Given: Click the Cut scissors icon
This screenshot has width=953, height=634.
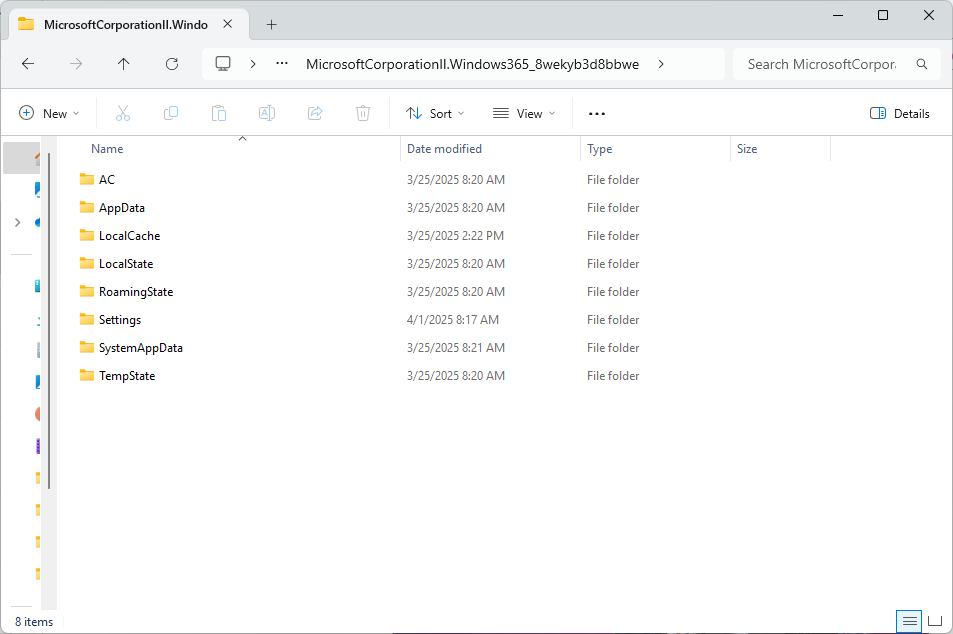Looking at the screenshot, I should pos(123,113).
